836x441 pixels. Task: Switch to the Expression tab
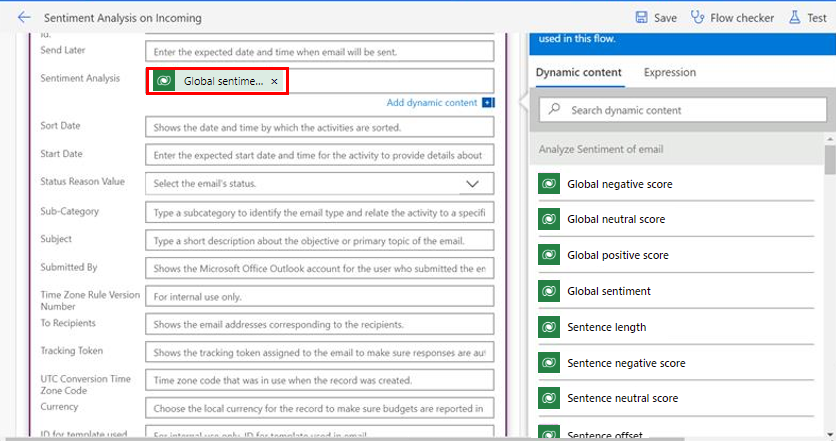point(670,73)
